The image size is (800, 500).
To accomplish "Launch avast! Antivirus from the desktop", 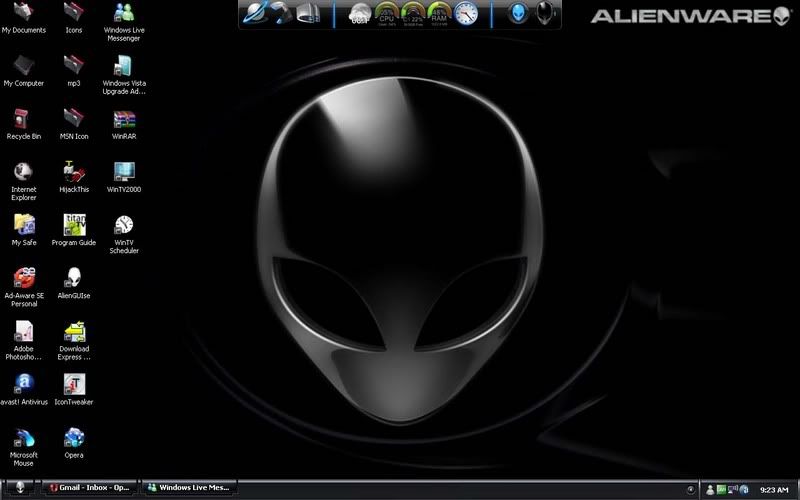I will pos(23,385).
